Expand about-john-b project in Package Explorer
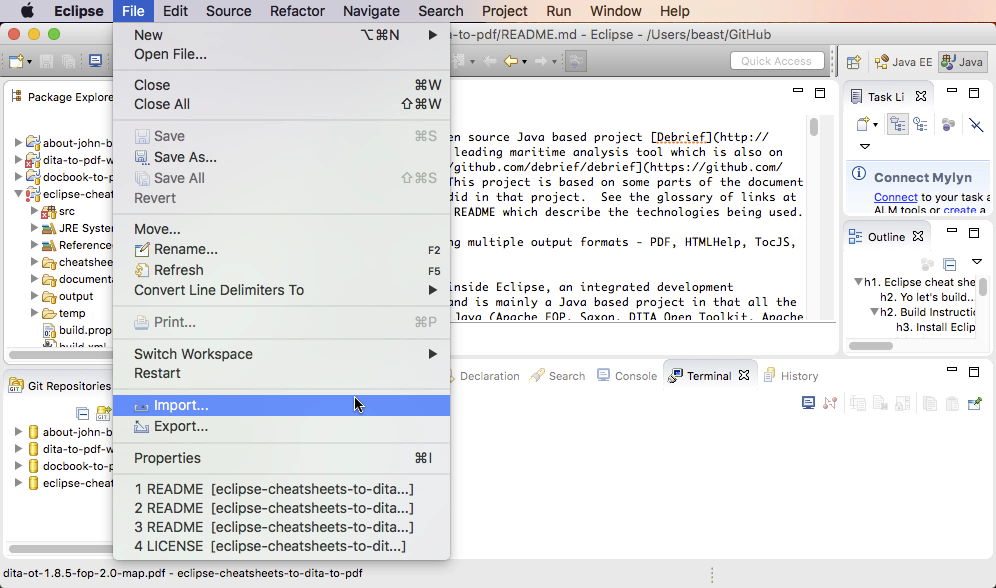 pyautogui.click(x=18, y=142)
